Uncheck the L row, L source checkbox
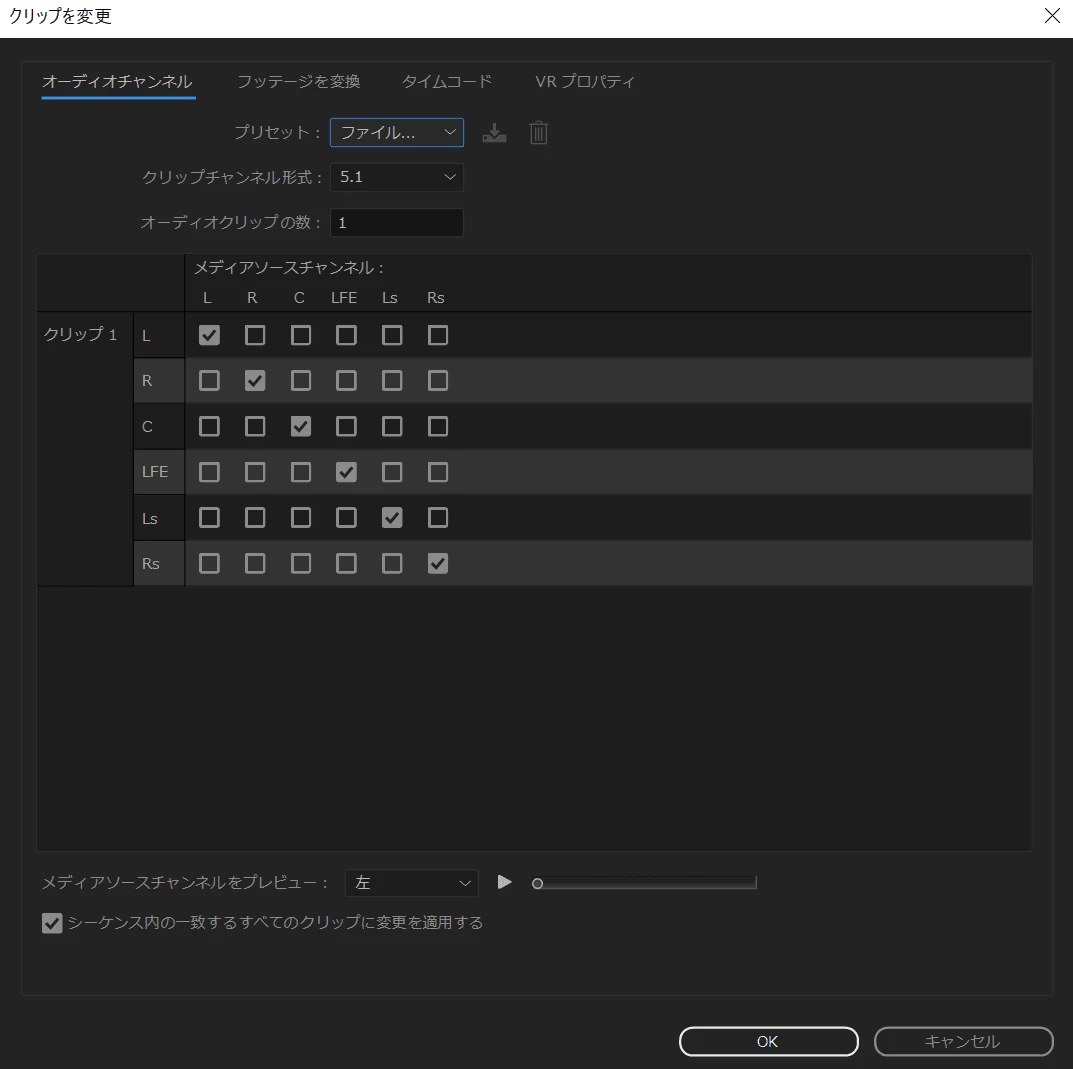 coord(209,335)
